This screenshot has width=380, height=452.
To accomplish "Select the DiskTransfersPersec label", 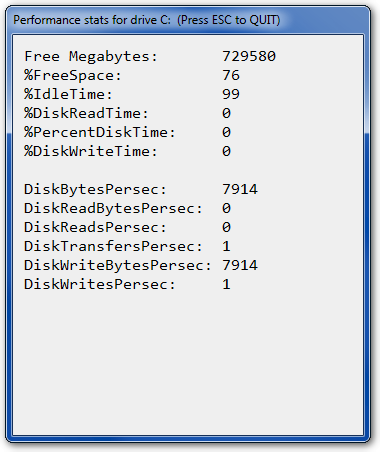I will point(113,246).
